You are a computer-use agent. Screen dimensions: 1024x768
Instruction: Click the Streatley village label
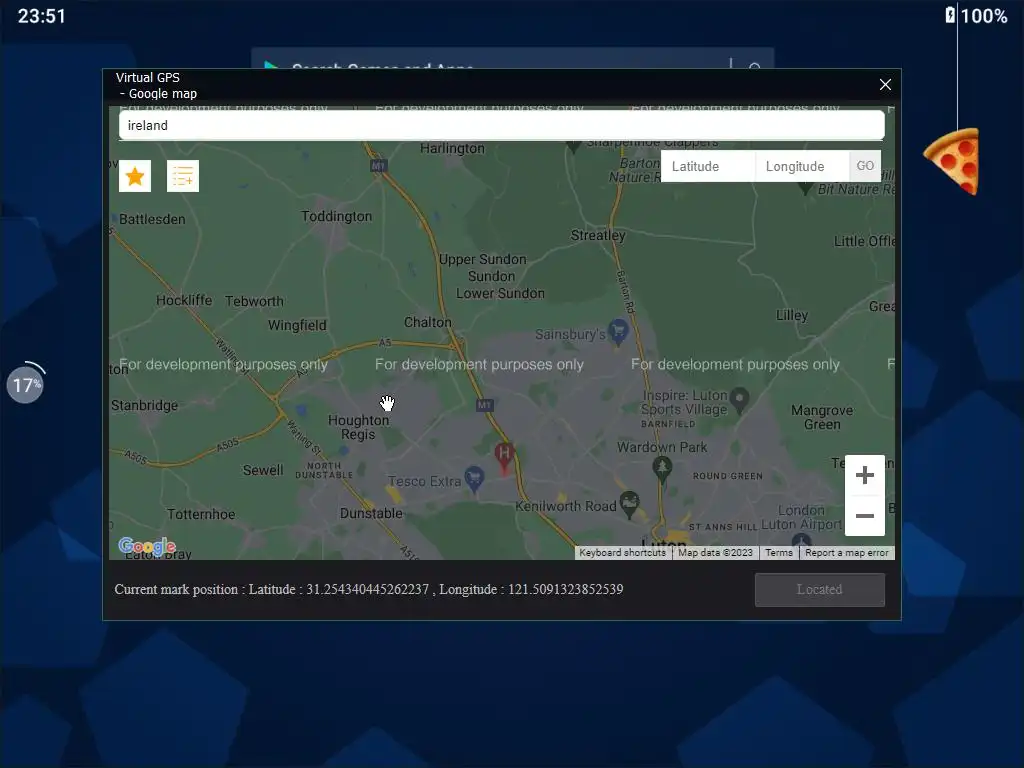pyautogui.click(x=598, y=235)
